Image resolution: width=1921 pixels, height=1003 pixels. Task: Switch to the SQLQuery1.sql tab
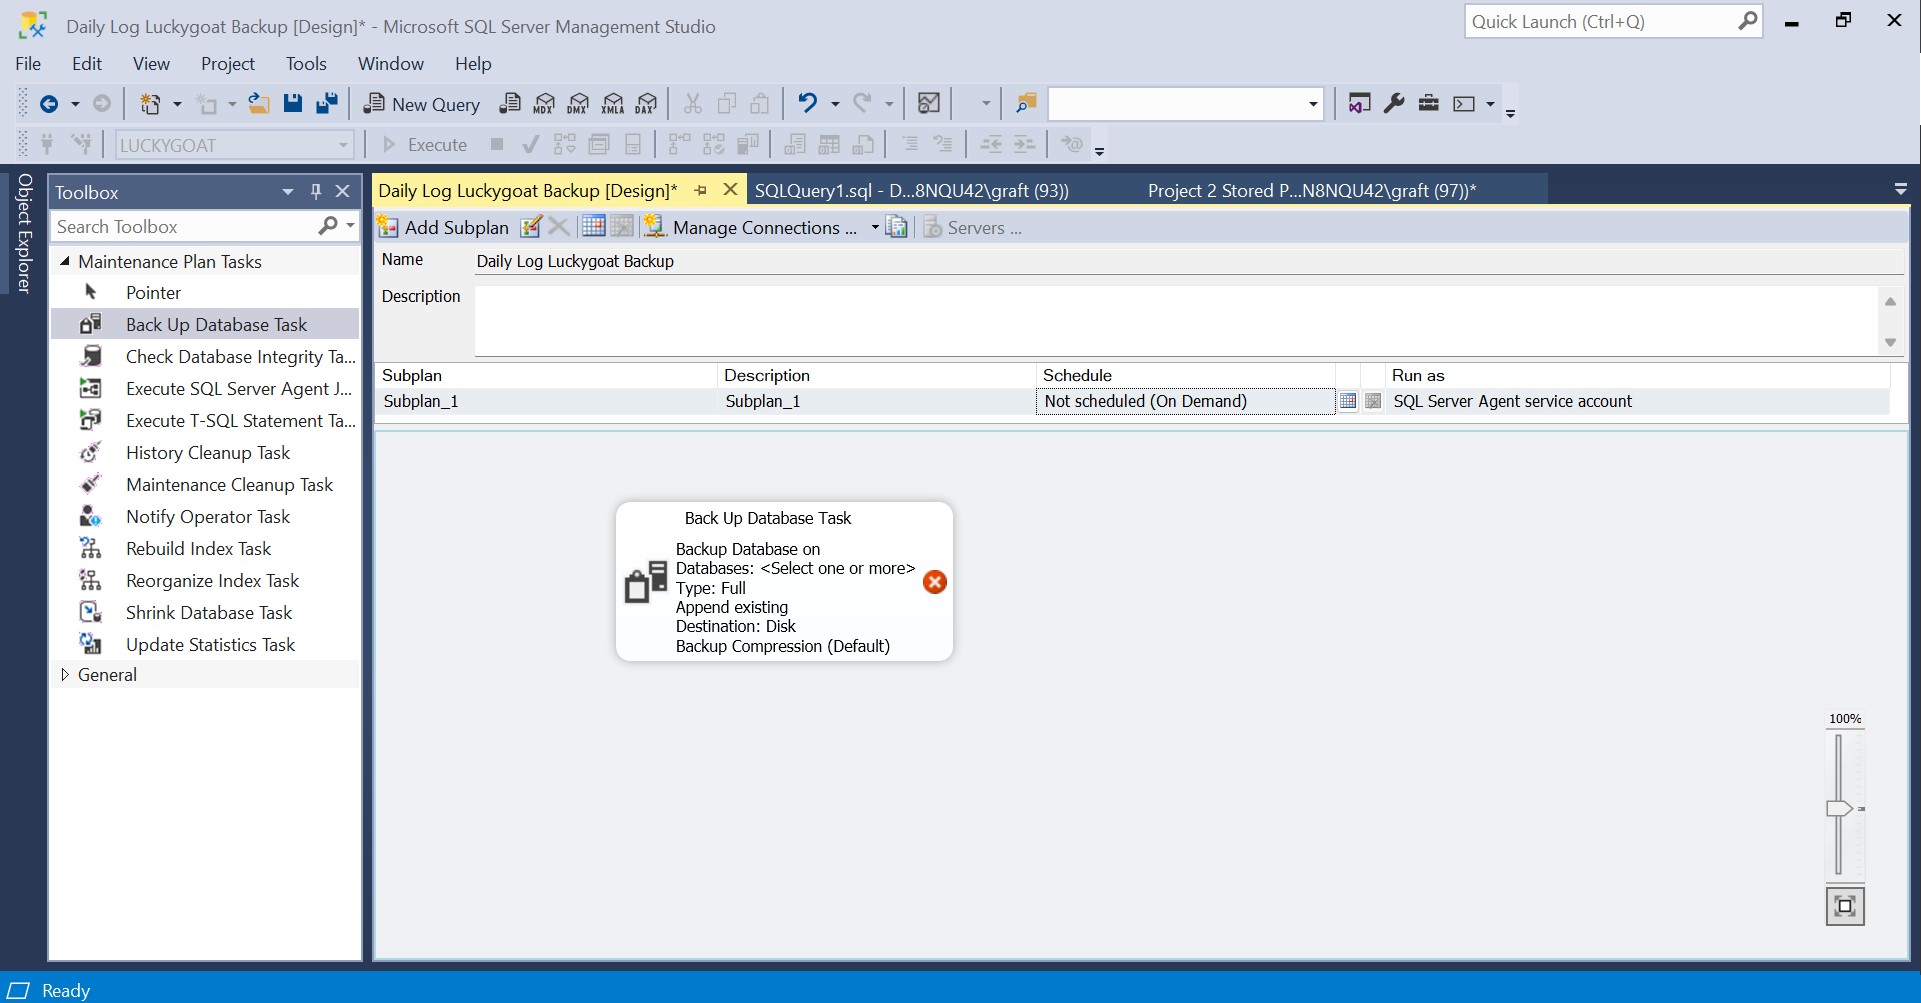[911, 191]
